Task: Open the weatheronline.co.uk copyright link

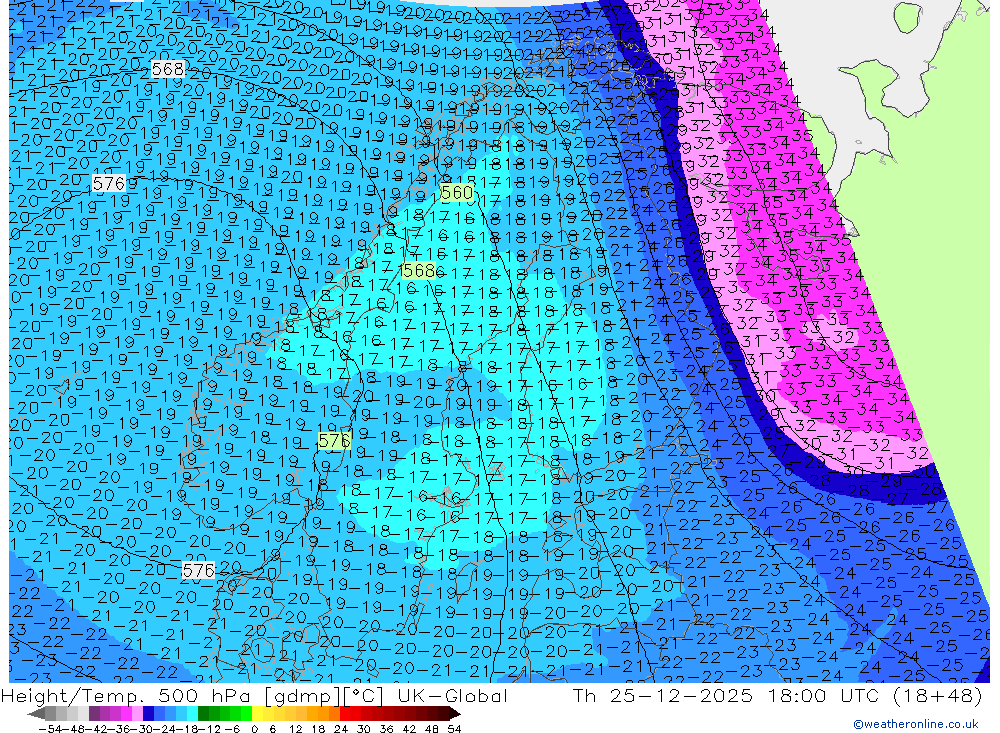Action: (916, 724)
